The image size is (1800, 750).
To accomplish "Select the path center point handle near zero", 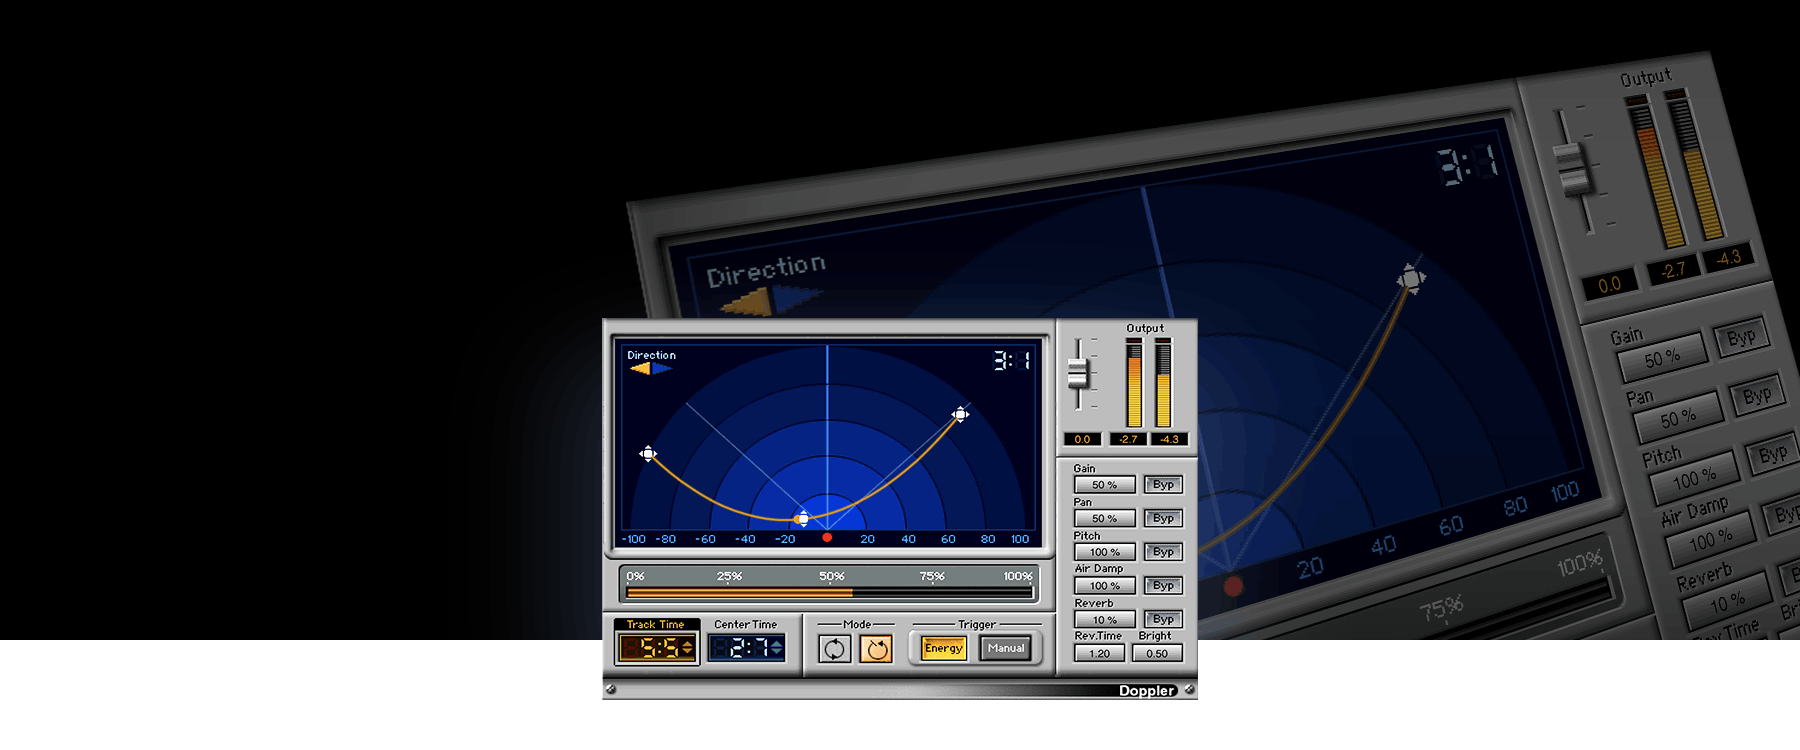I will point(802,518).
